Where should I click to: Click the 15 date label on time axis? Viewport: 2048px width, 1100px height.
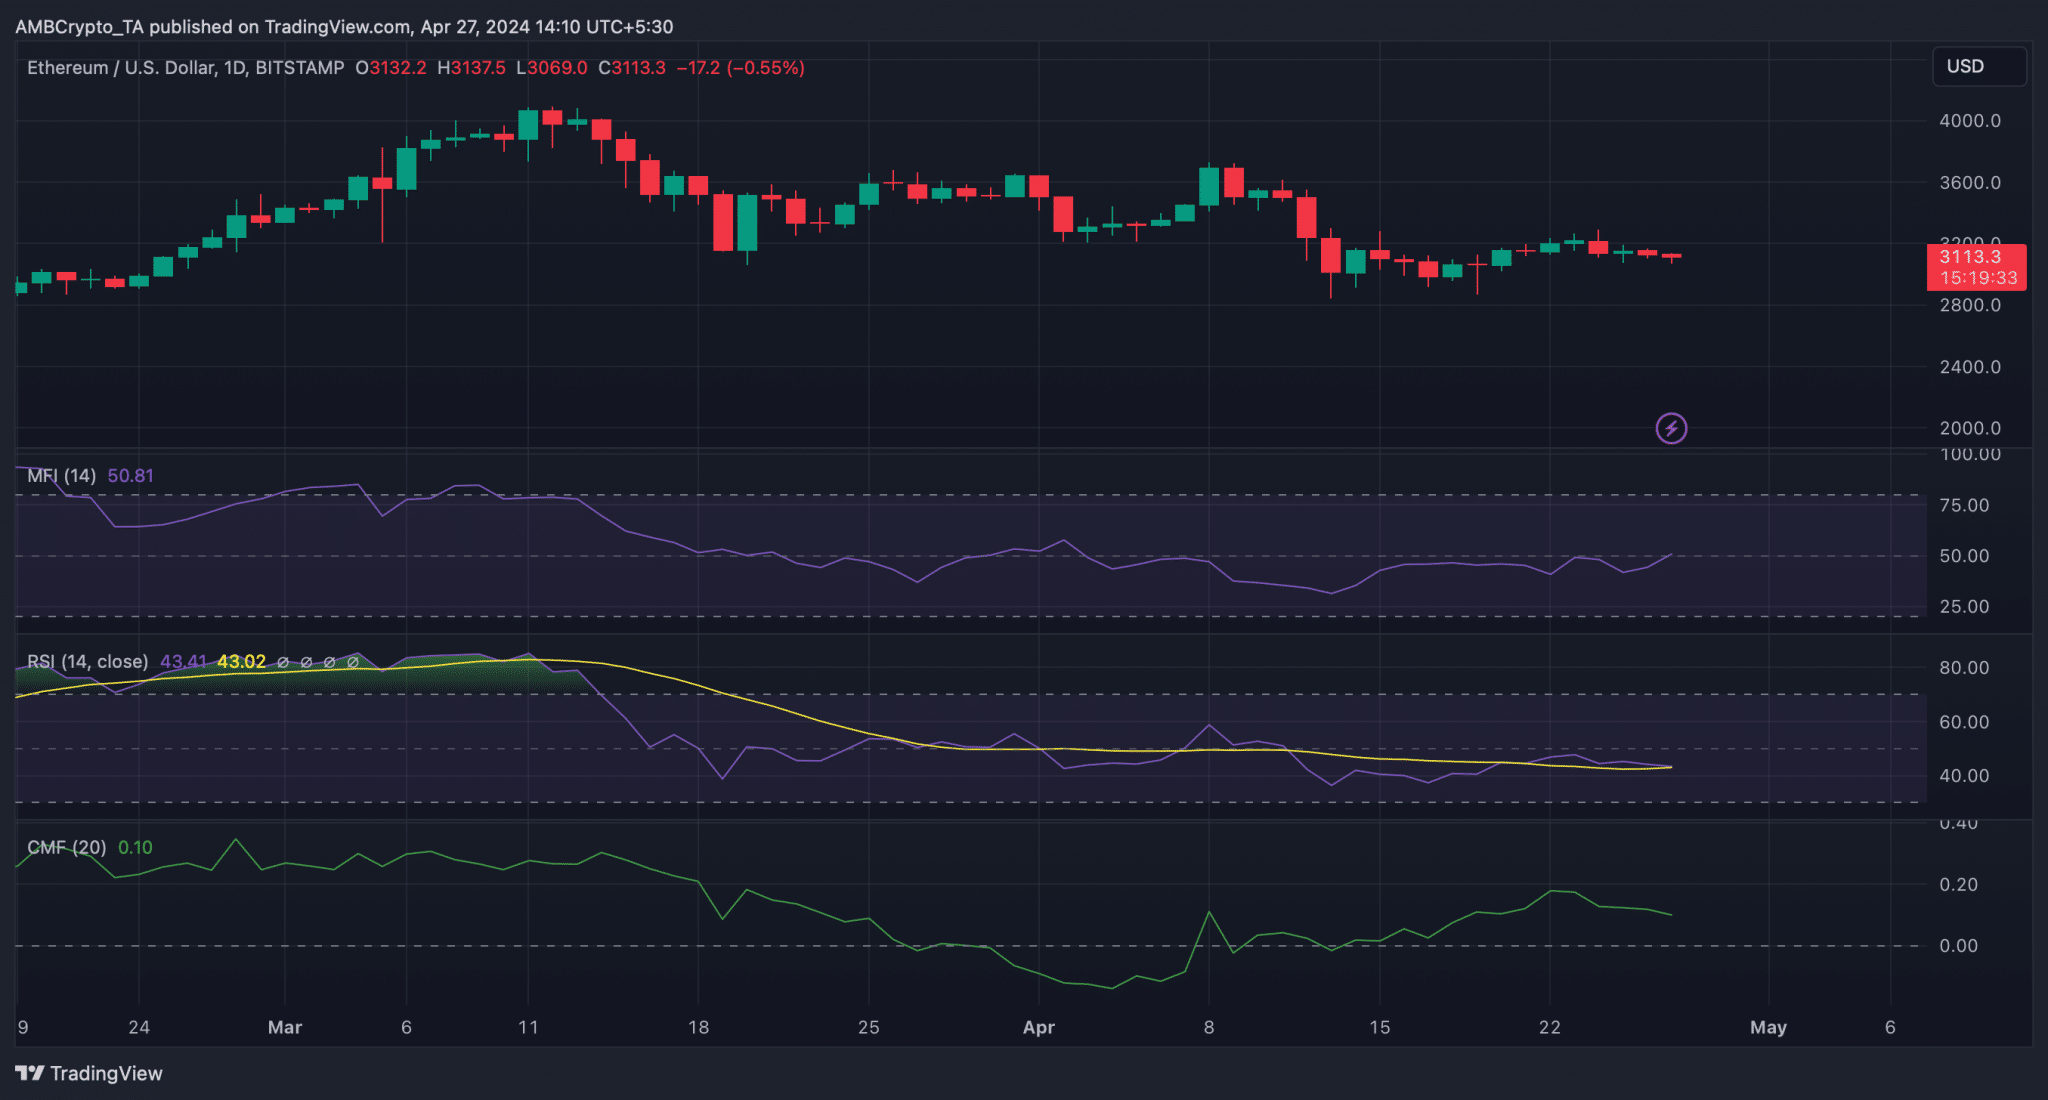(1379, 1027)
